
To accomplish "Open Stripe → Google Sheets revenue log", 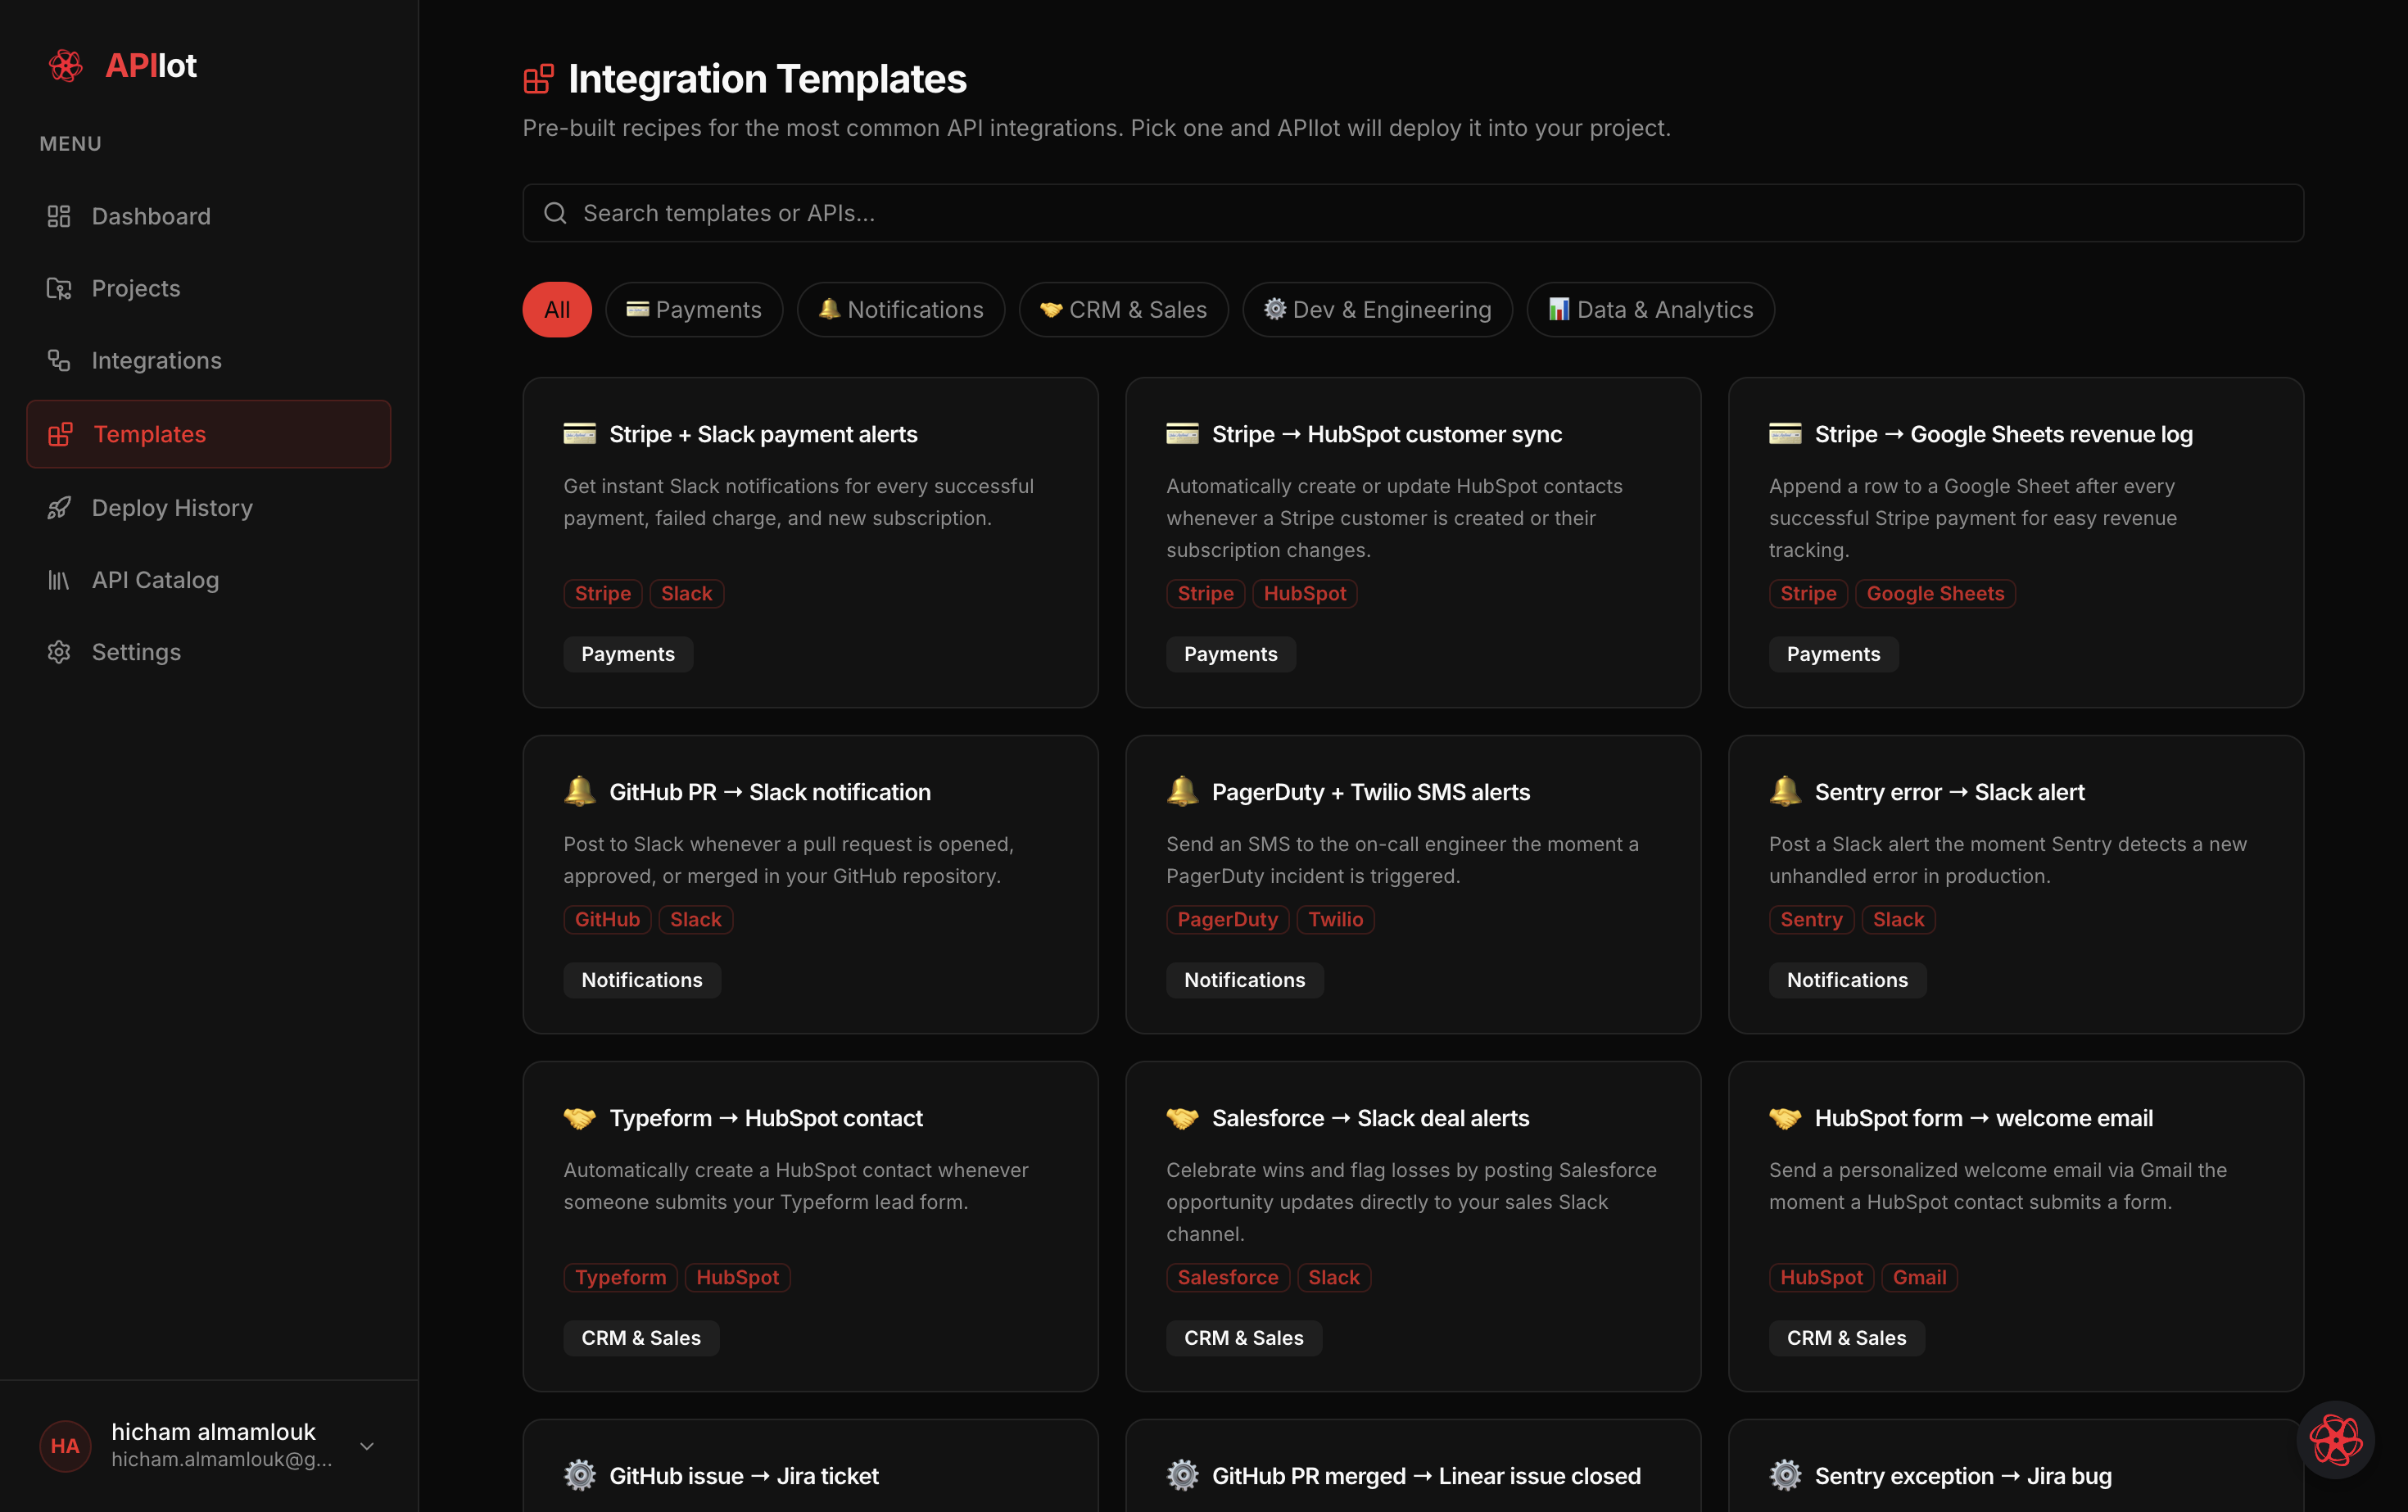I will click(2016, 542).
